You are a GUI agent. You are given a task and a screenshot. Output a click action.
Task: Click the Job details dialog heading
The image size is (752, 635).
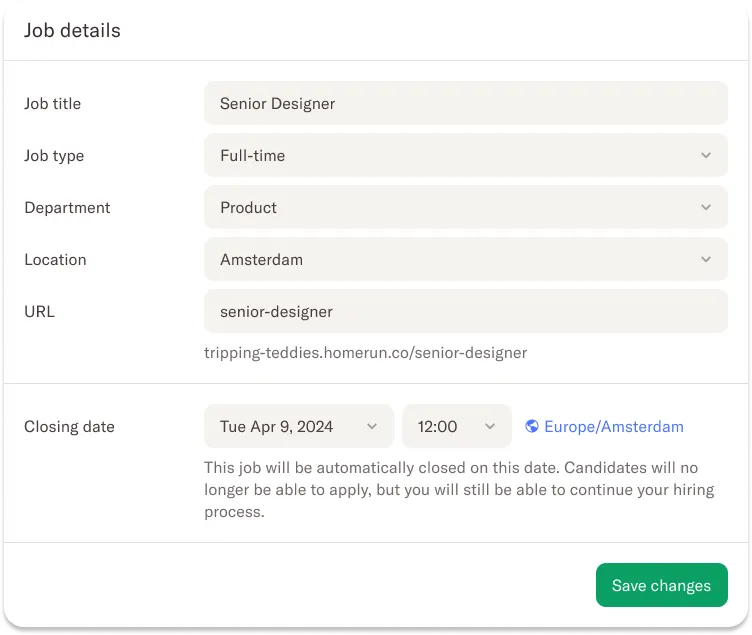[x=72, y=31]
